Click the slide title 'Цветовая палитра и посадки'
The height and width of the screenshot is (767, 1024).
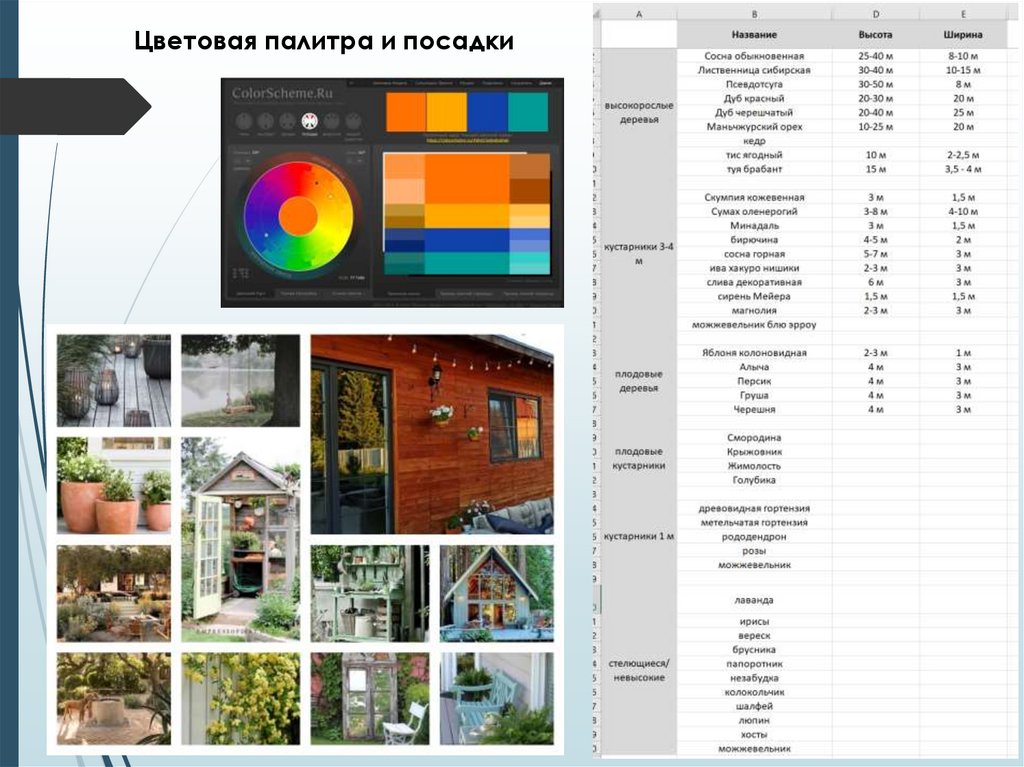point(324,41)
